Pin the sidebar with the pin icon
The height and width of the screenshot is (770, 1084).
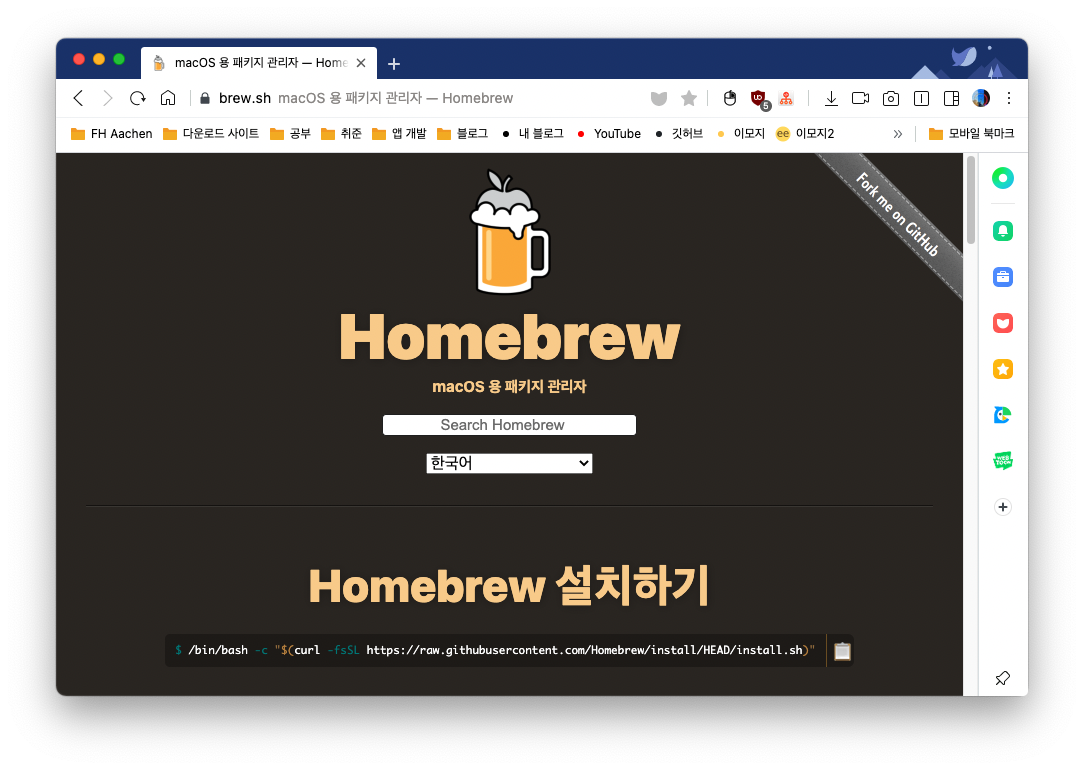pyautogui.click(x=1002, y=678)
